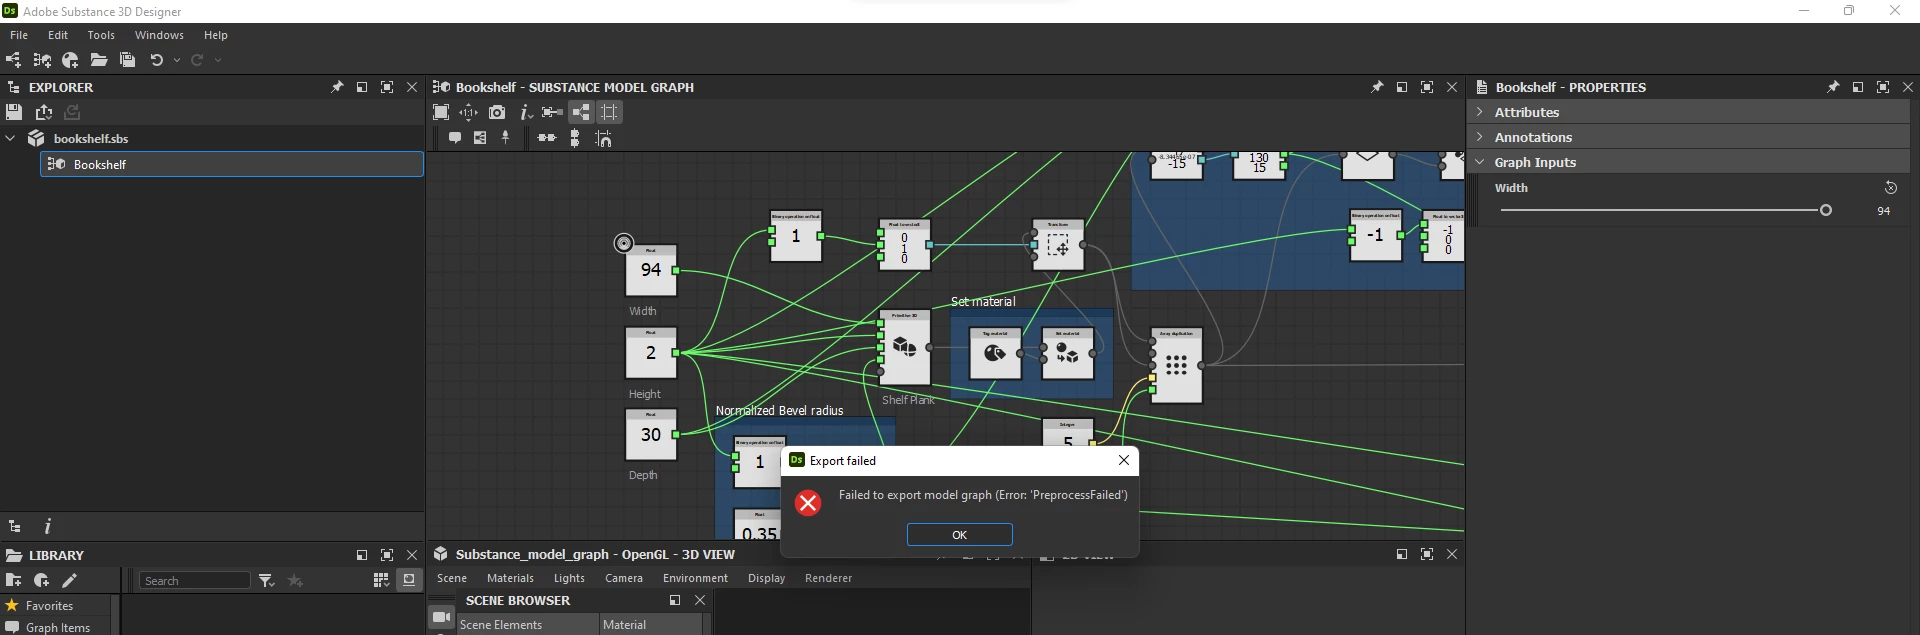1920x635 pixels.
Task: Pin the Explorer panel
Action: point(337,87)
